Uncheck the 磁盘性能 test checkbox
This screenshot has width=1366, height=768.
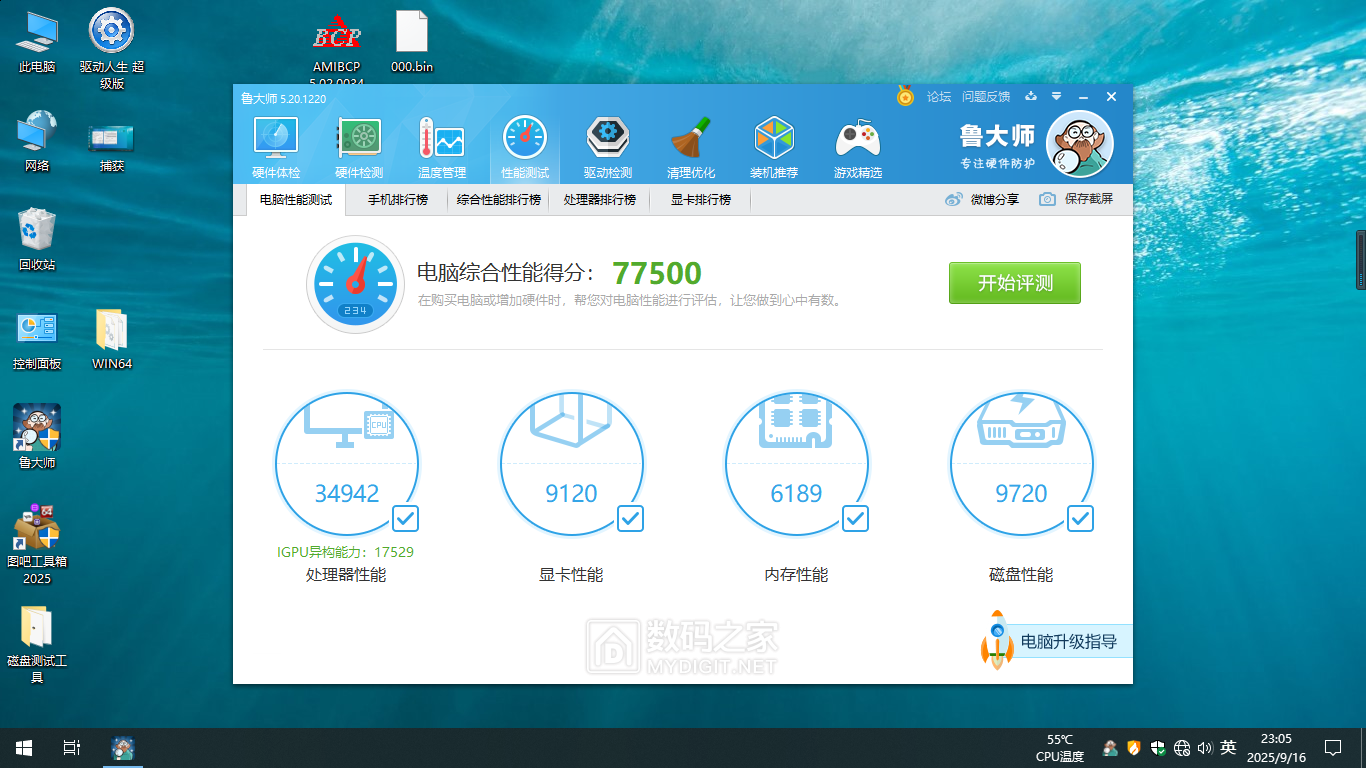point(1080,518)
